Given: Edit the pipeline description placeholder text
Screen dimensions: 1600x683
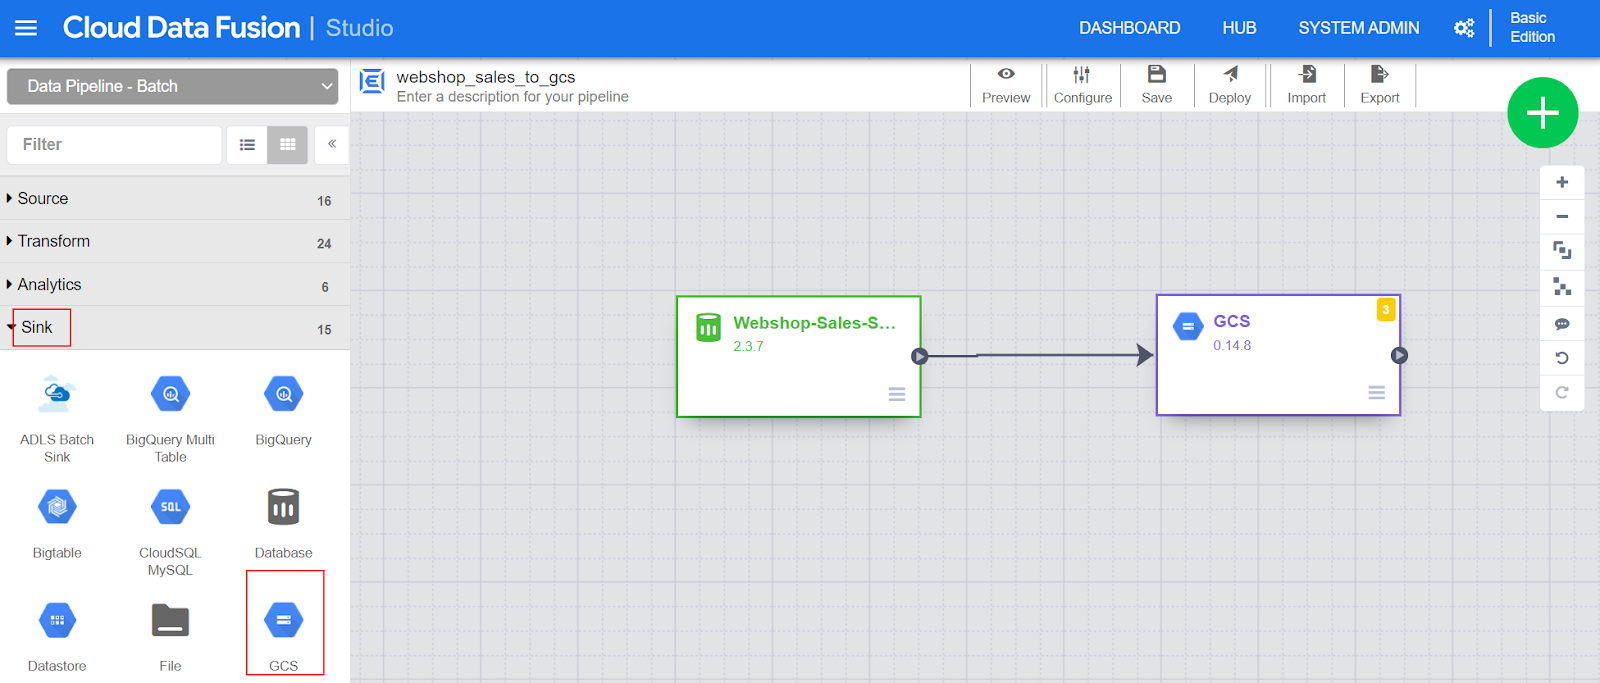Looking at the screenshot, I should click(513, 97).
